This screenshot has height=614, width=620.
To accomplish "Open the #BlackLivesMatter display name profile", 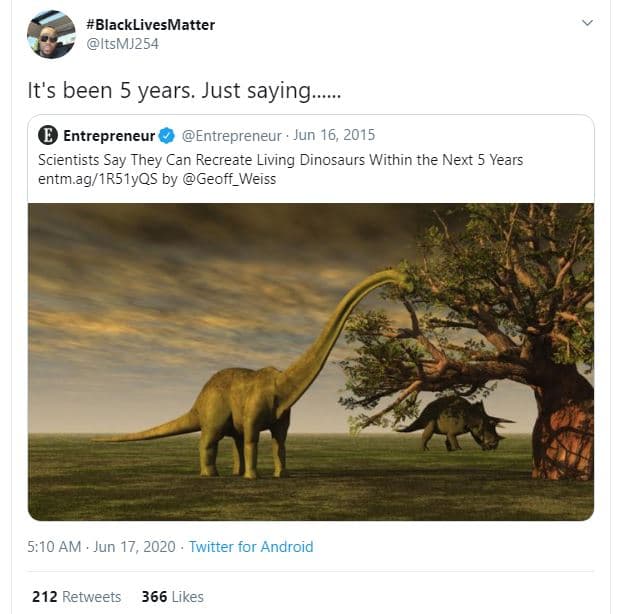I will pos(151,24).
